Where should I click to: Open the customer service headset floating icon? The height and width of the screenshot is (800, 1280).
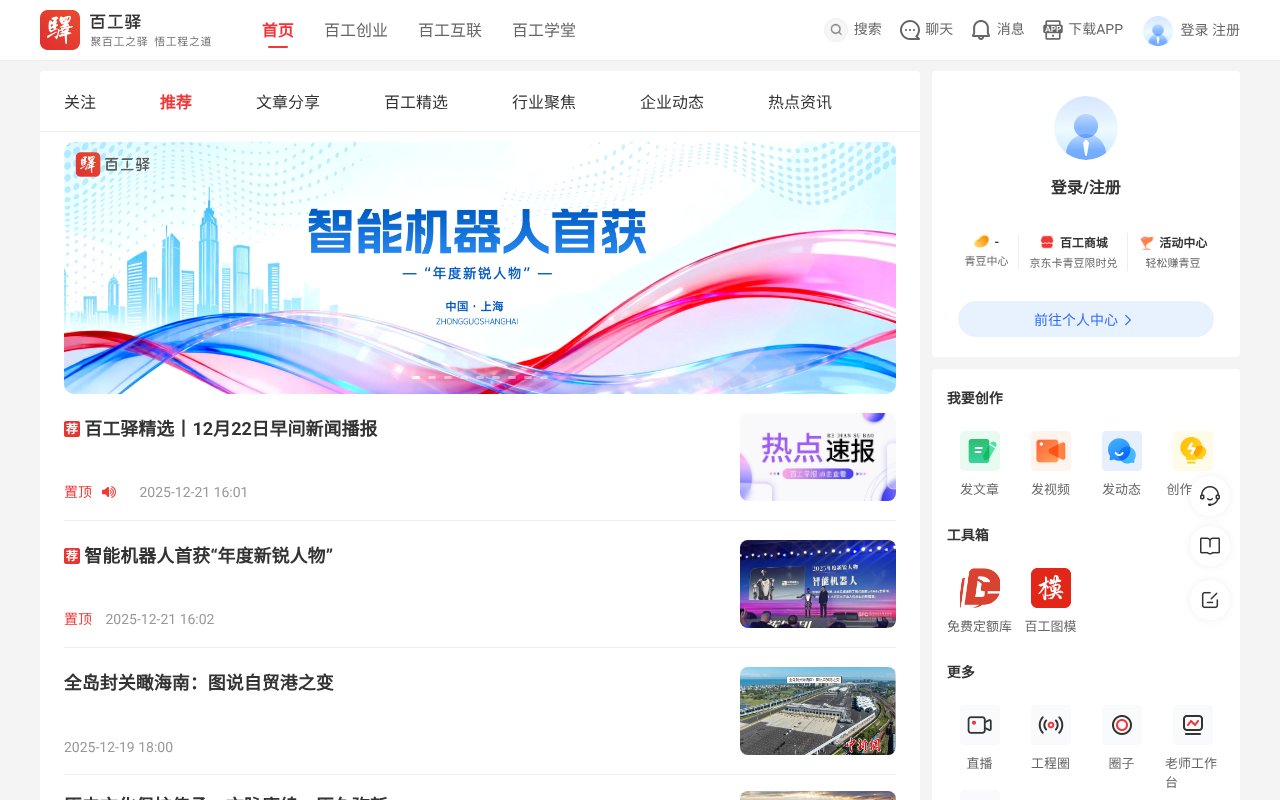tap(1210, 495)
